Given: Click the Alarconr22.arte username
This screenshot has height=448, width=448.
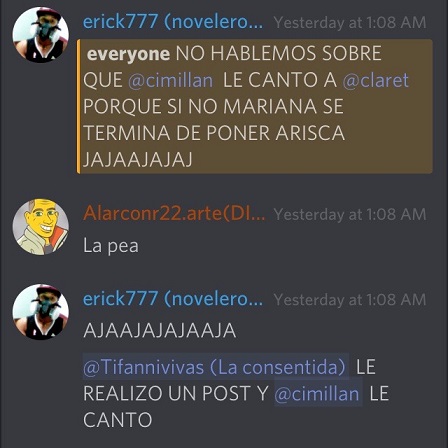Looking at the screenshot, I should pyautogui.click(x=174, y=213).
